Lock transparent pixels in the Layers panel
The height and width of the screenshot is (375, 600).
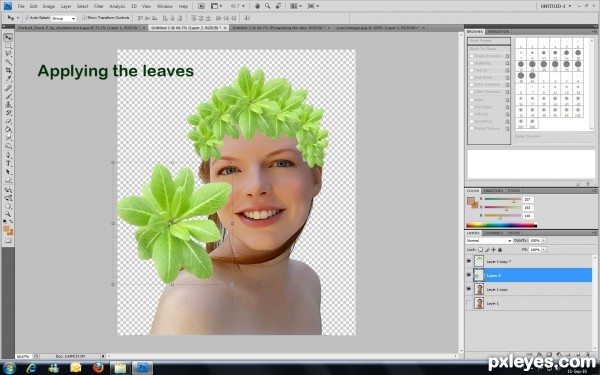tap(481, 249)
